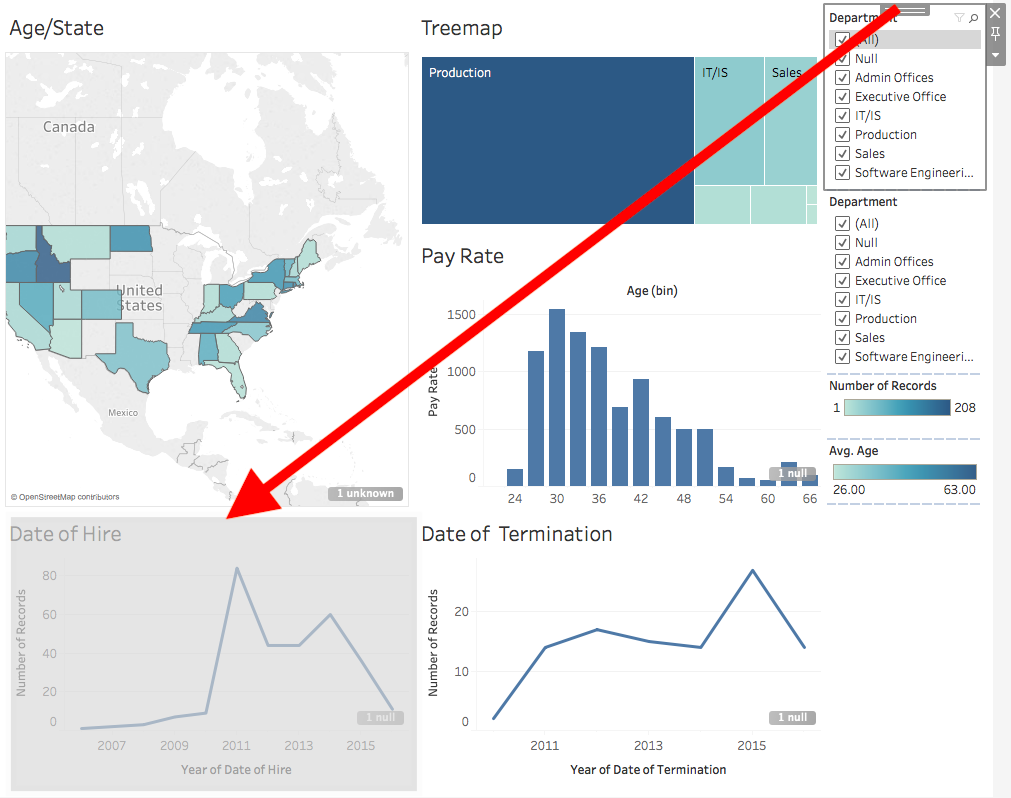
Task: Click the '63.00' maximum of Avg. Age legend
Action: (x=959, y=490)
